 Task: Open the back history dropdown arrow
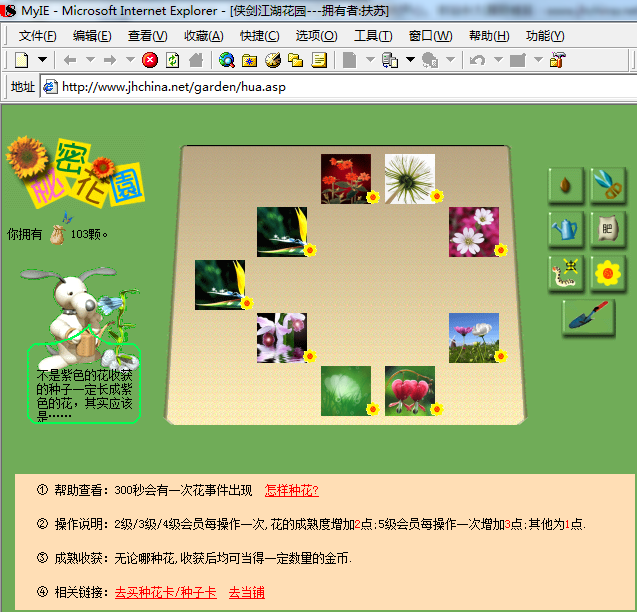90,60
